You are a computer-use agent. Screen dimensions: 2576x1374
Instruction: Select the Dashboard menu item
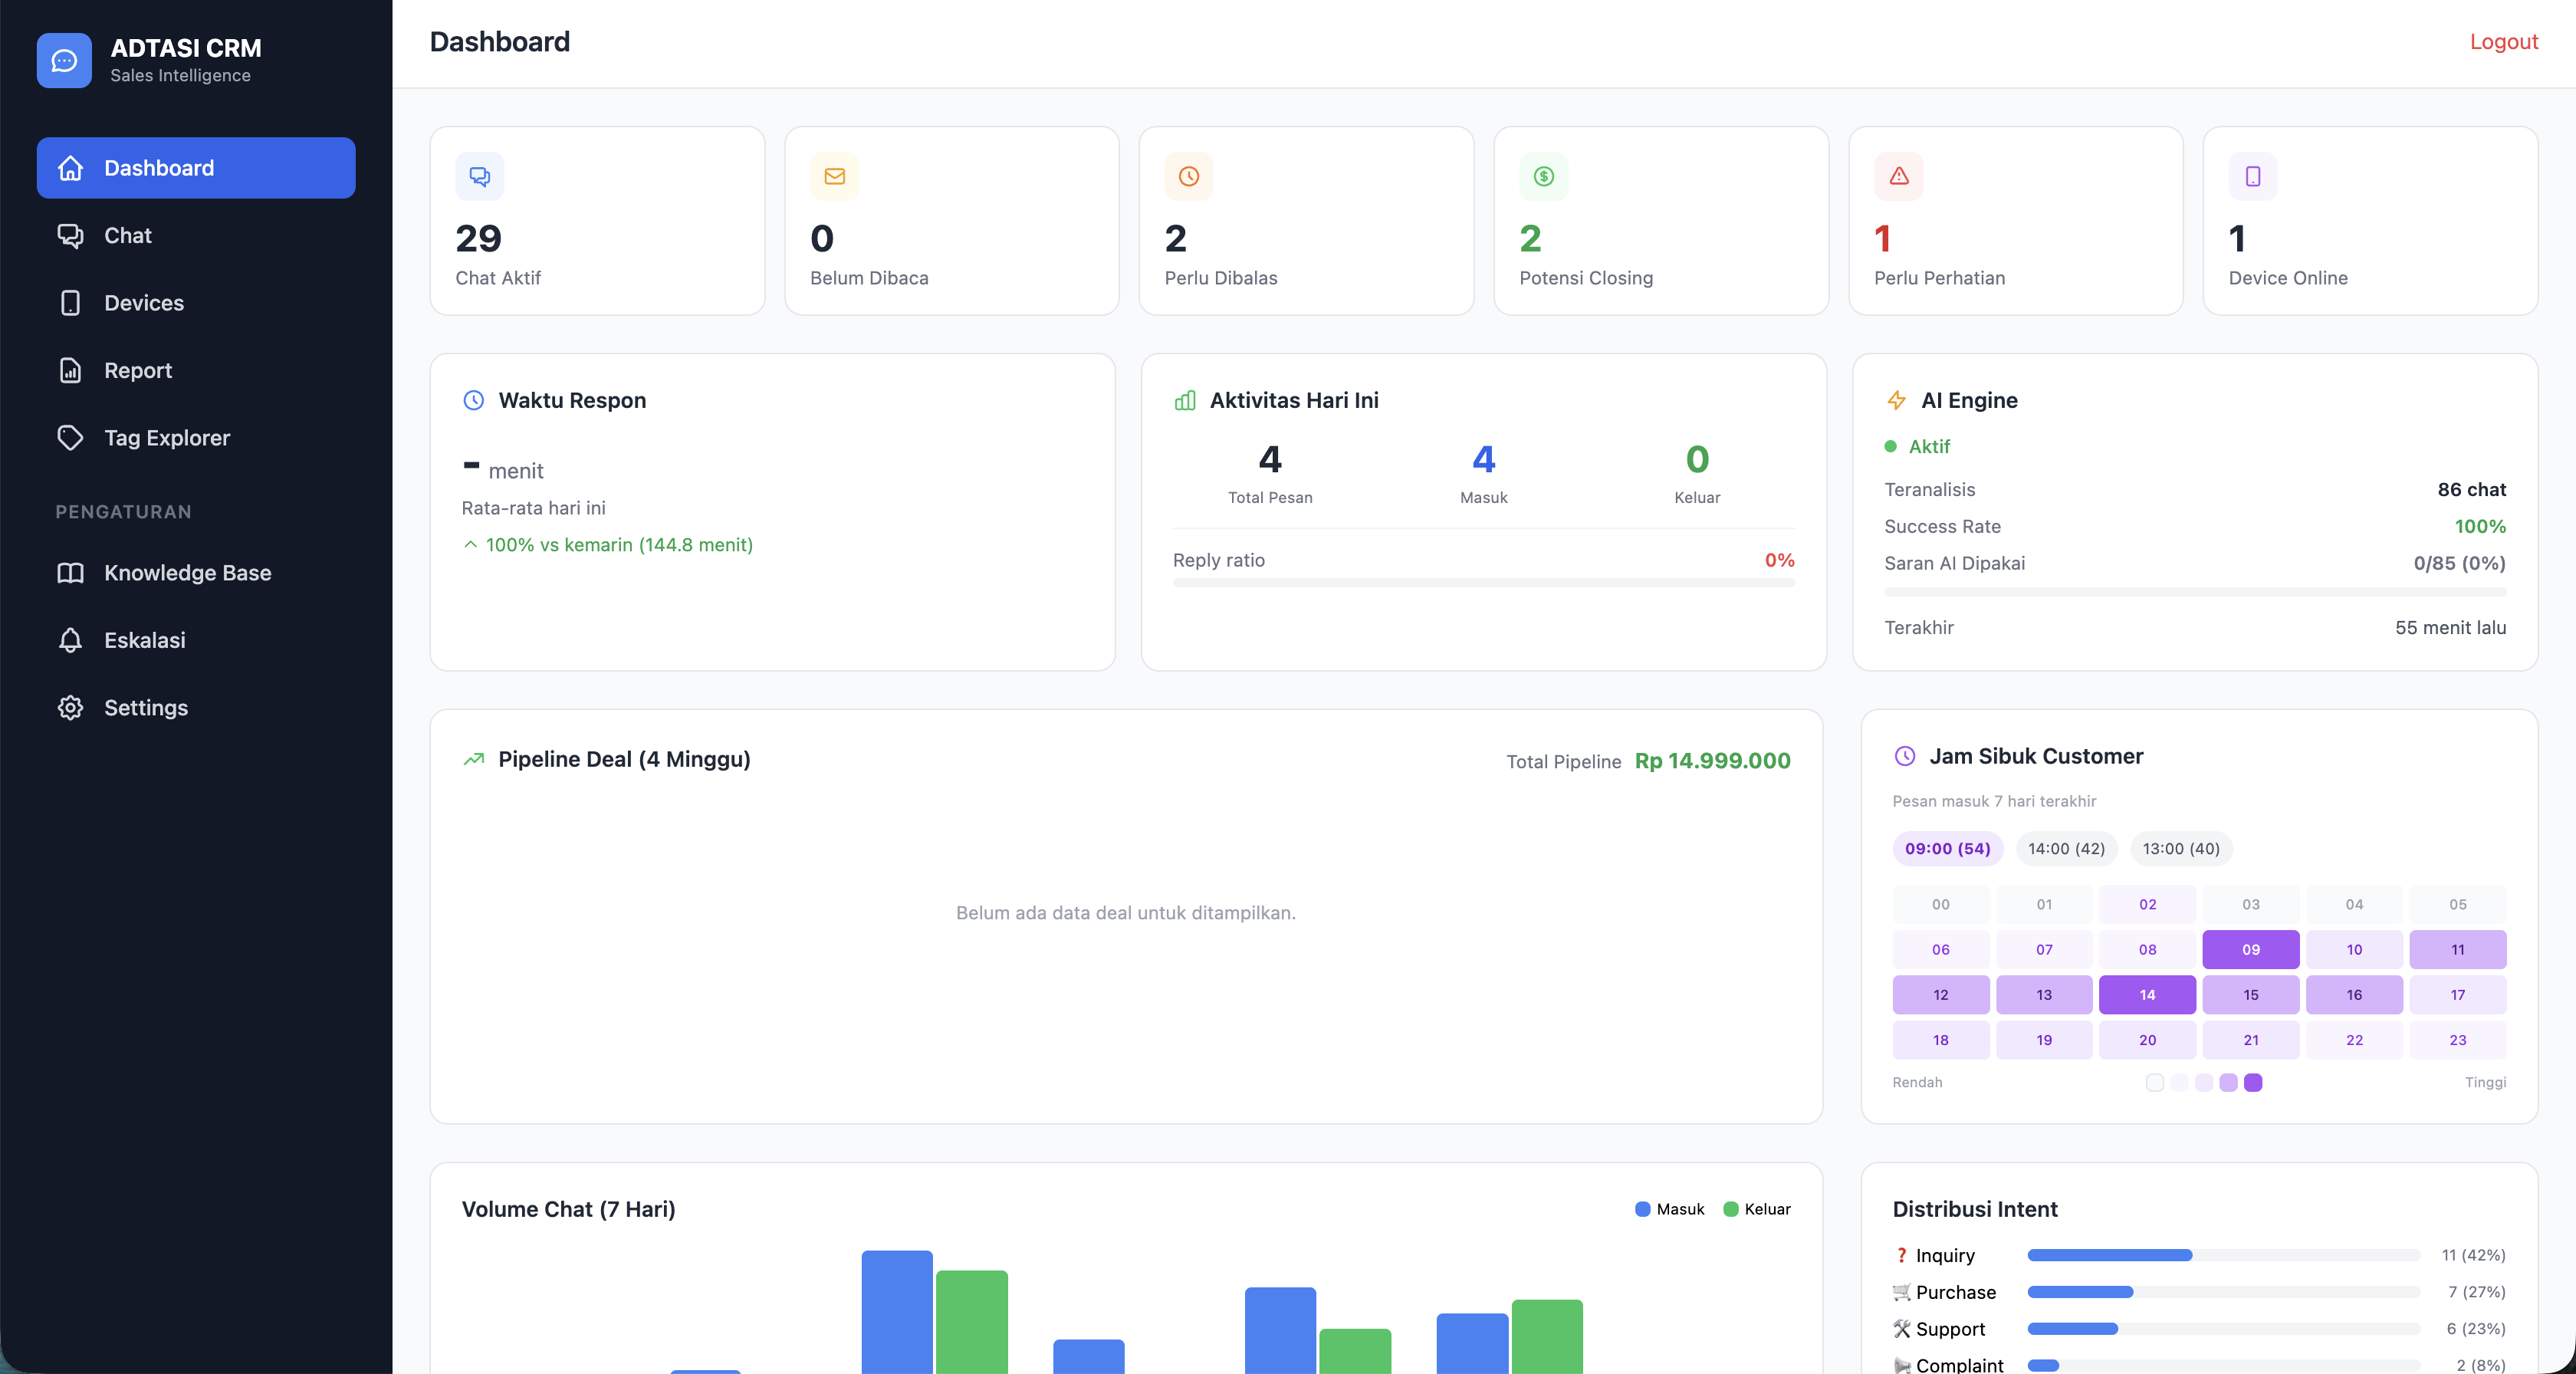[x=159, y=168]
